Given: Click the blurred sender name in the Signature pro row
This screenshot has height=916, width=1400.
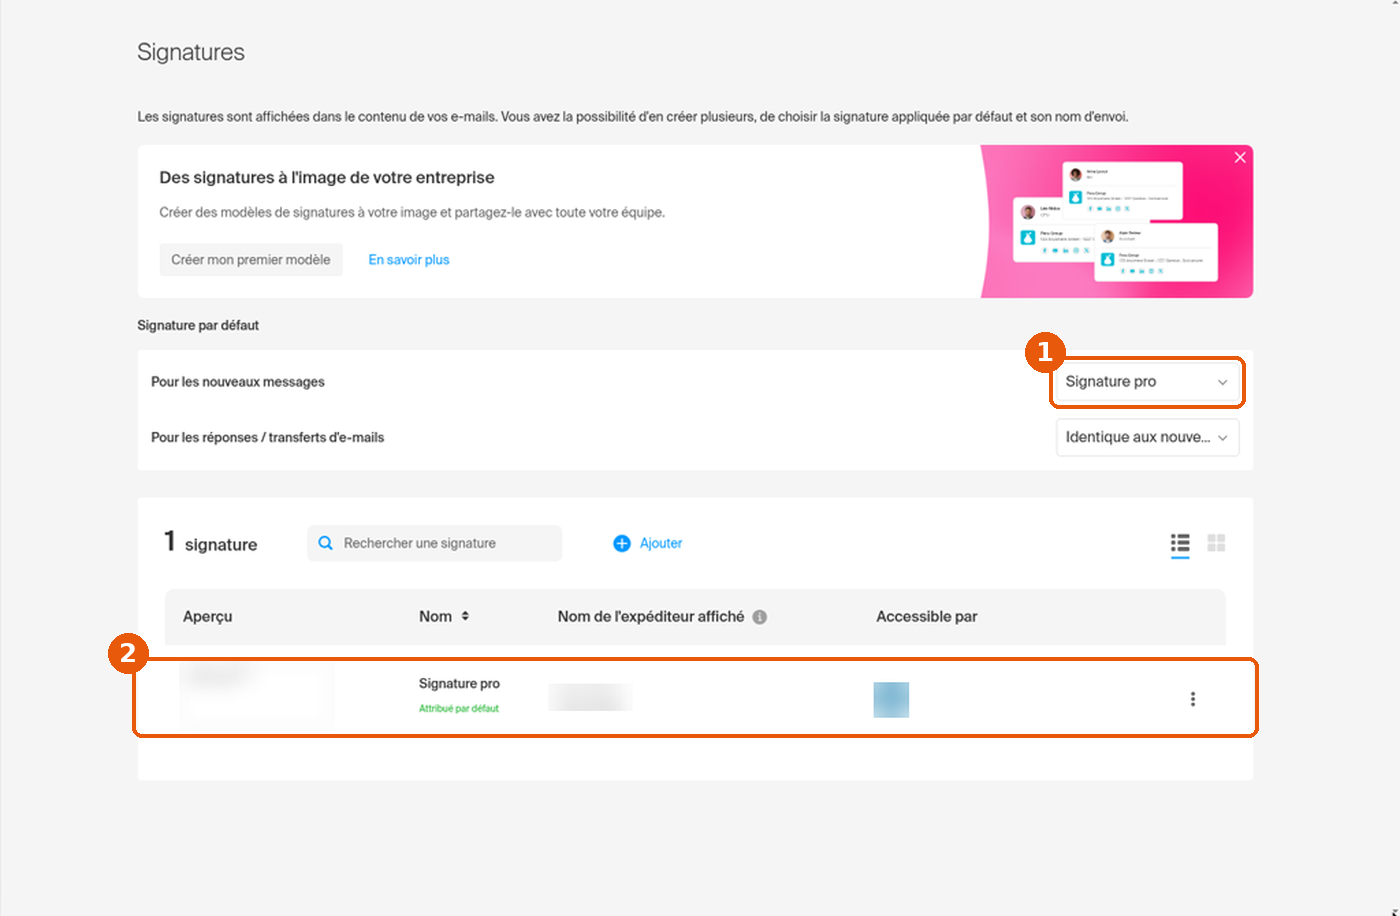Looking at the screenshot, I should click(x=590, y=697).
